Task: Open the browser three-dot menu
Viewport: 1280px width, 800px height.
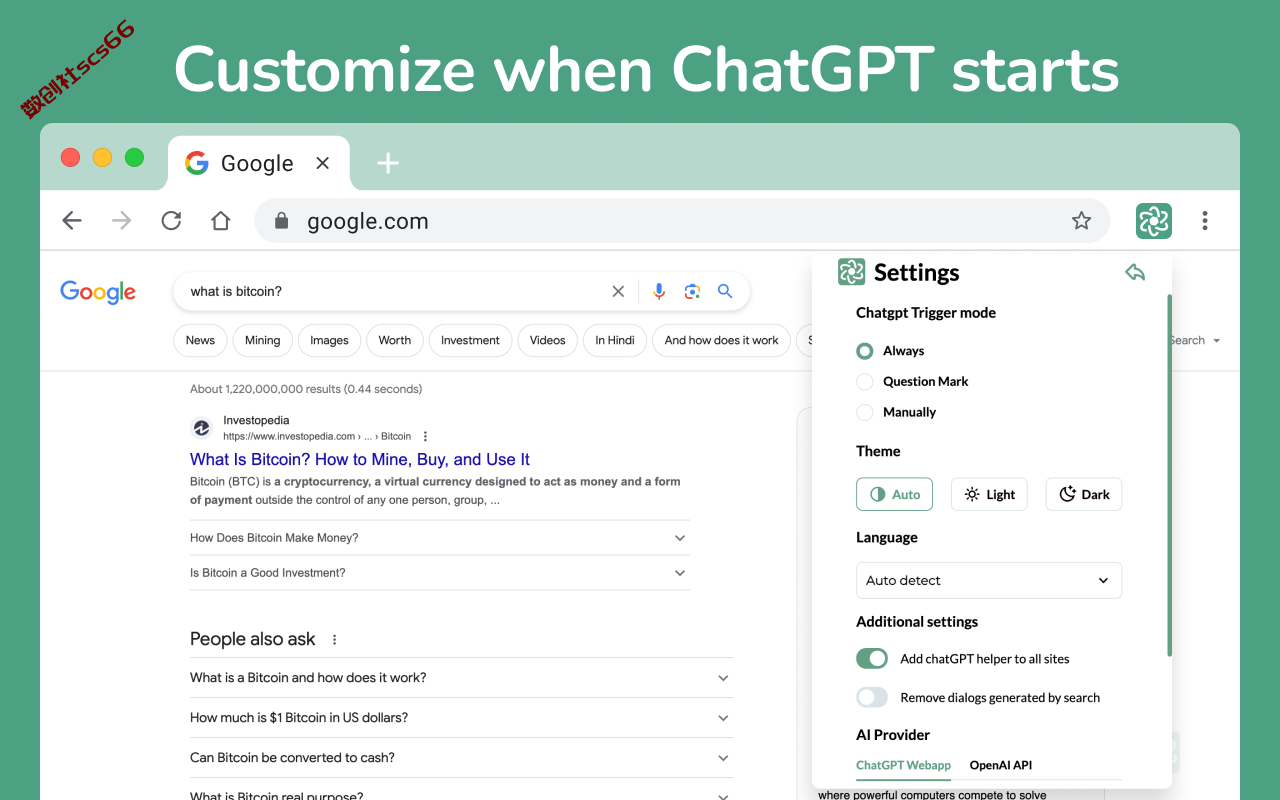Action: tap(1205, 221)
